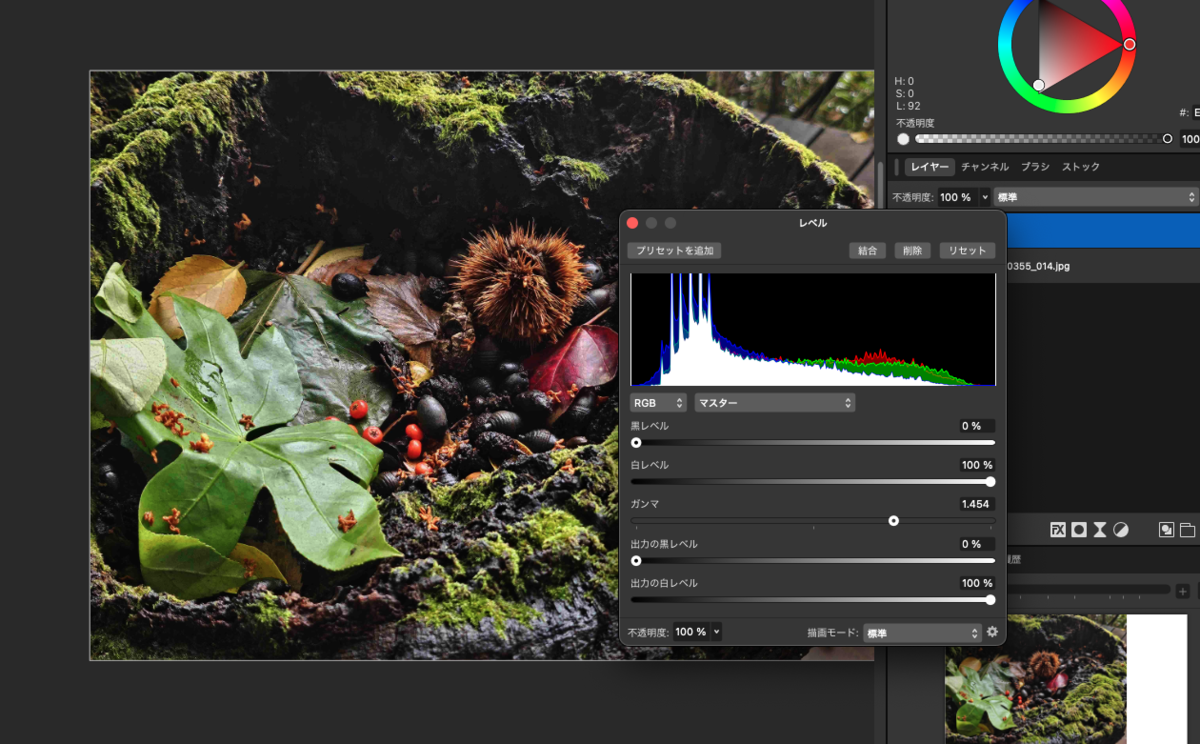Viewport: 1200px width, 744px height.
Task: Open the layer blend mode 標準 dropdown
Action: [1096, 197]
